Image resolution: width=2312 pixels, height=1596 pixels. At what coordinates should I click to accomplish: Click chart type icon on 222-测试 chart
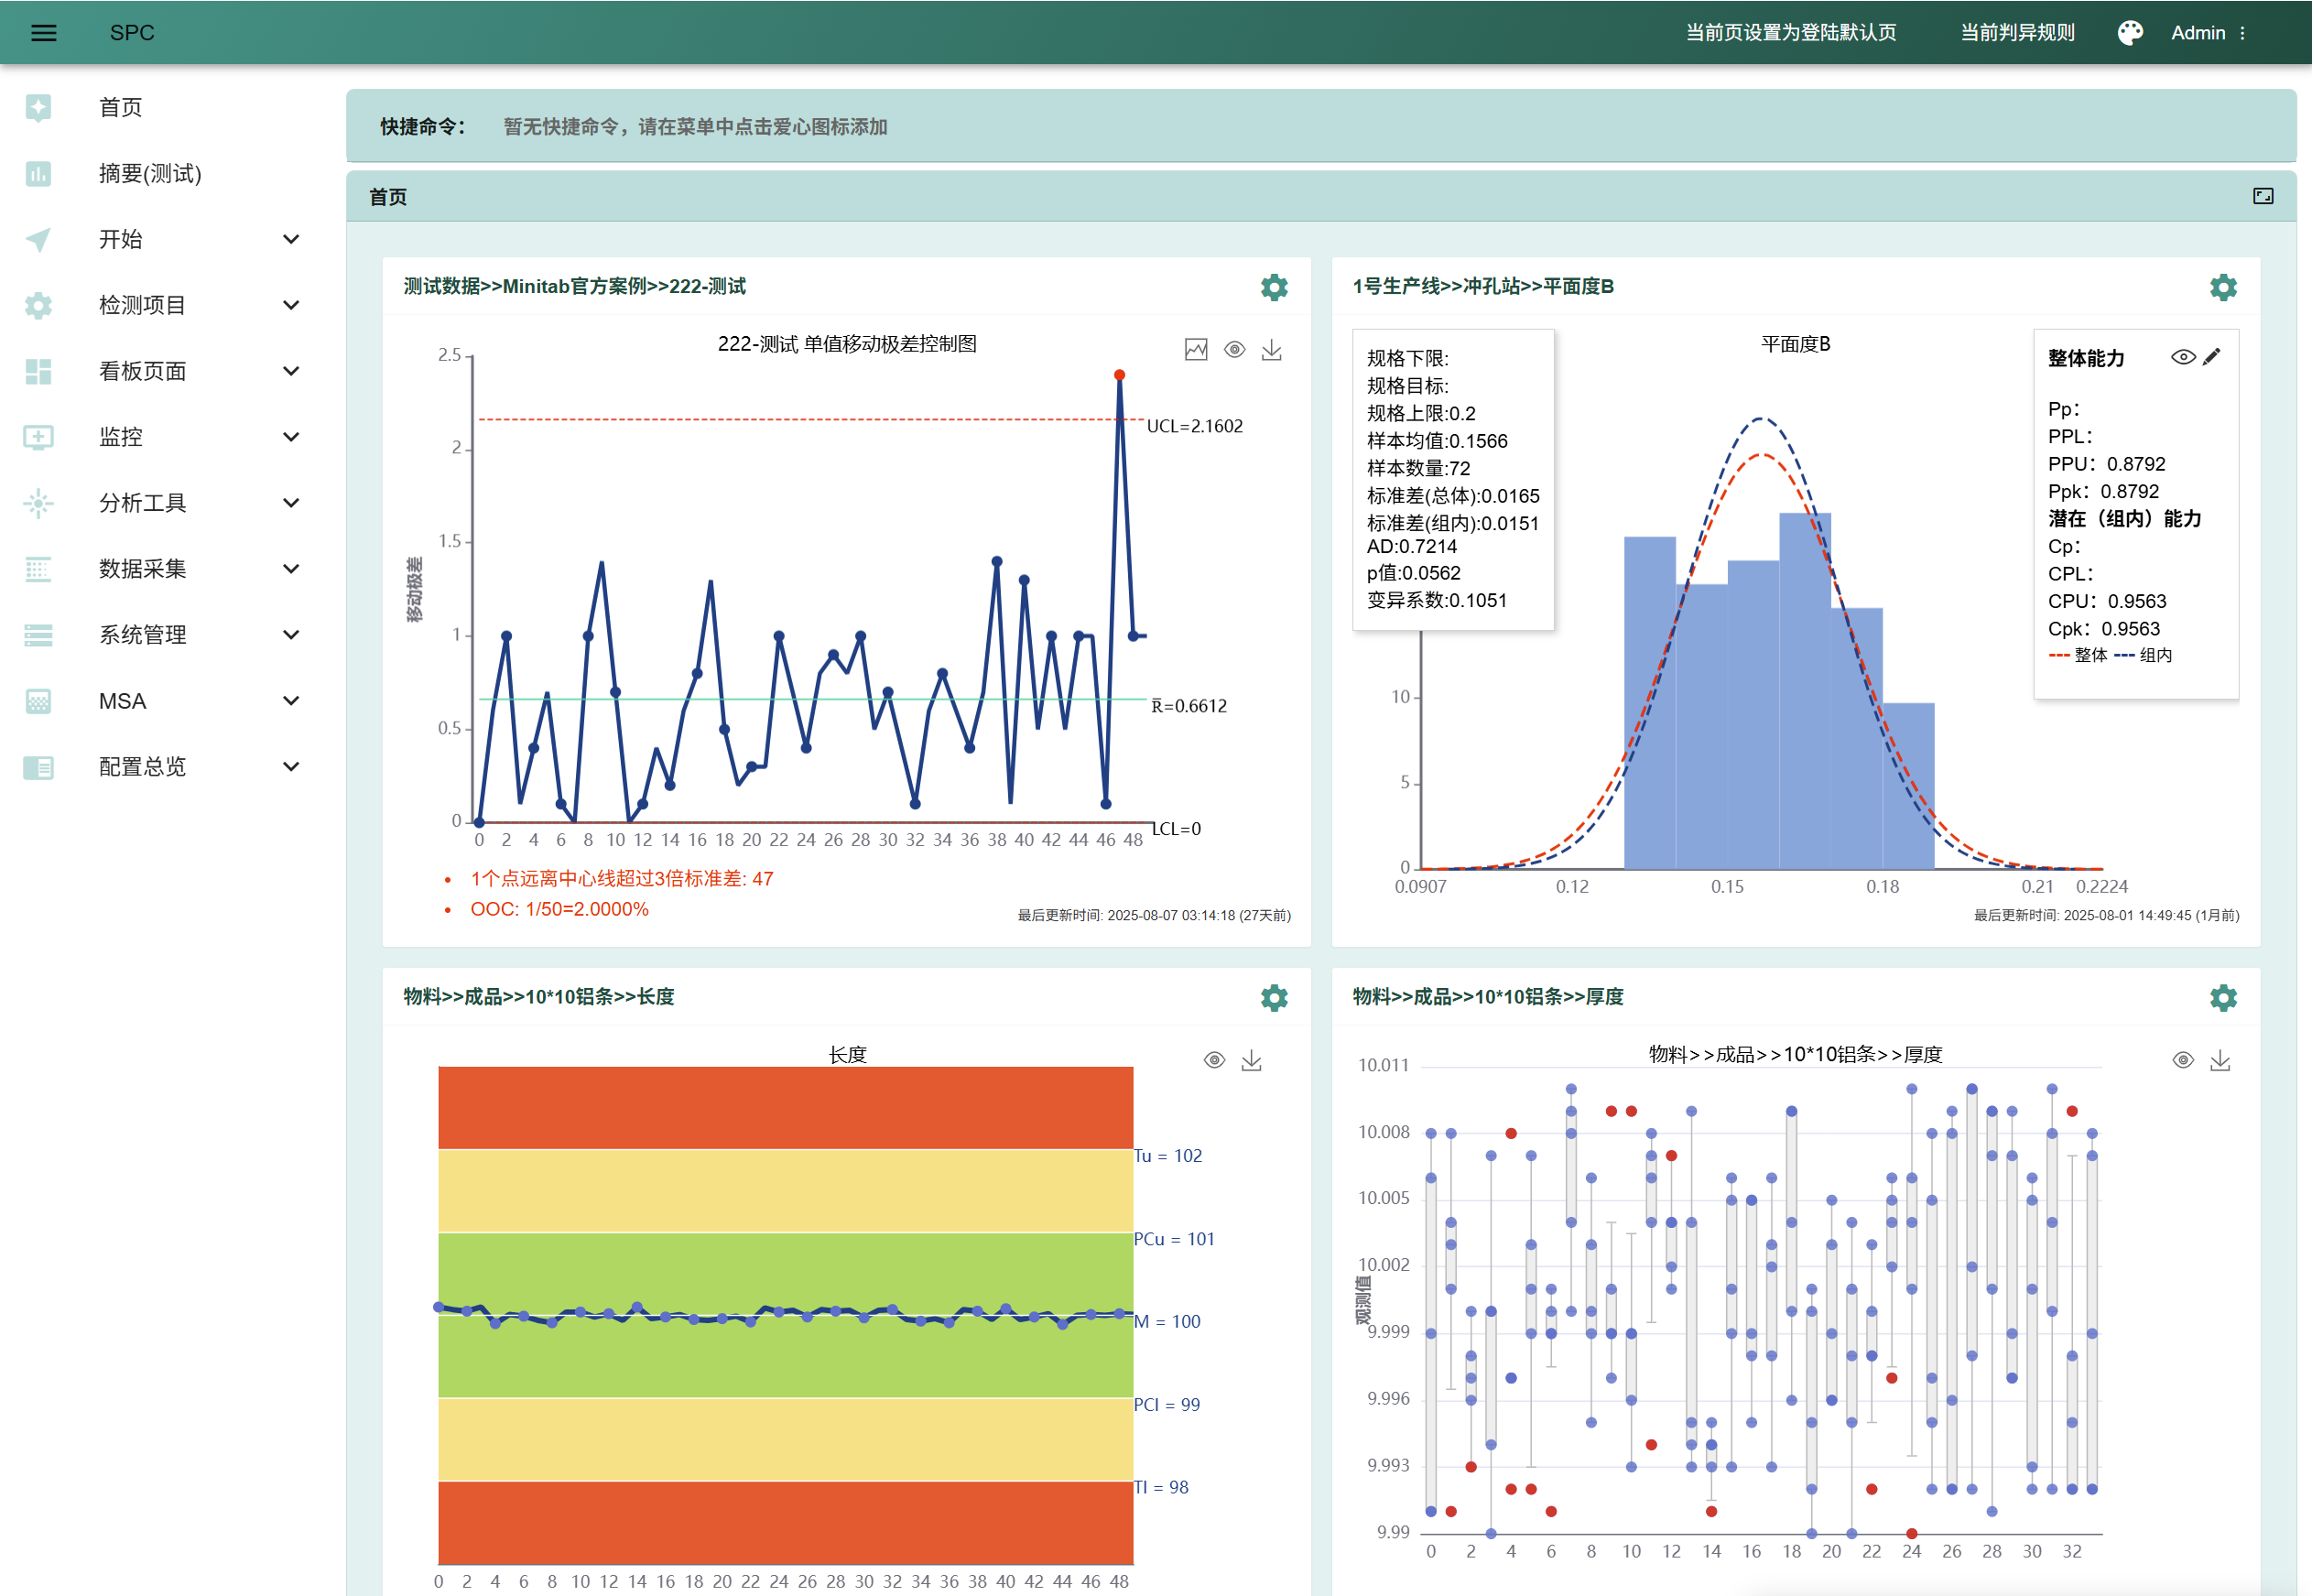(x=1196, y=350)
